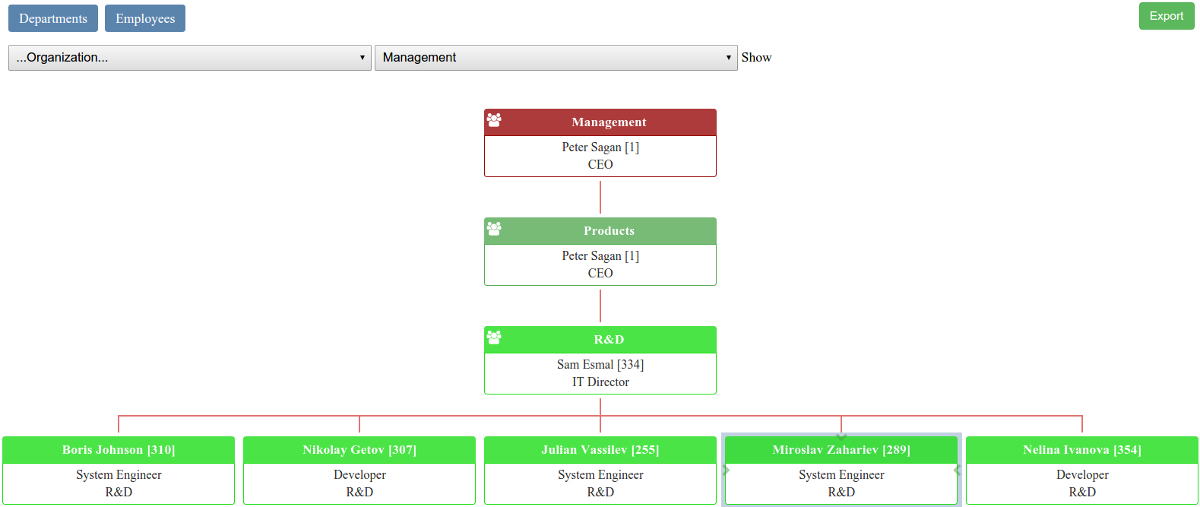Image resolution: width=1200 pixels, height=507 pixels.
Task: Click CEO title in Management node
Action: tap(600, 164)
